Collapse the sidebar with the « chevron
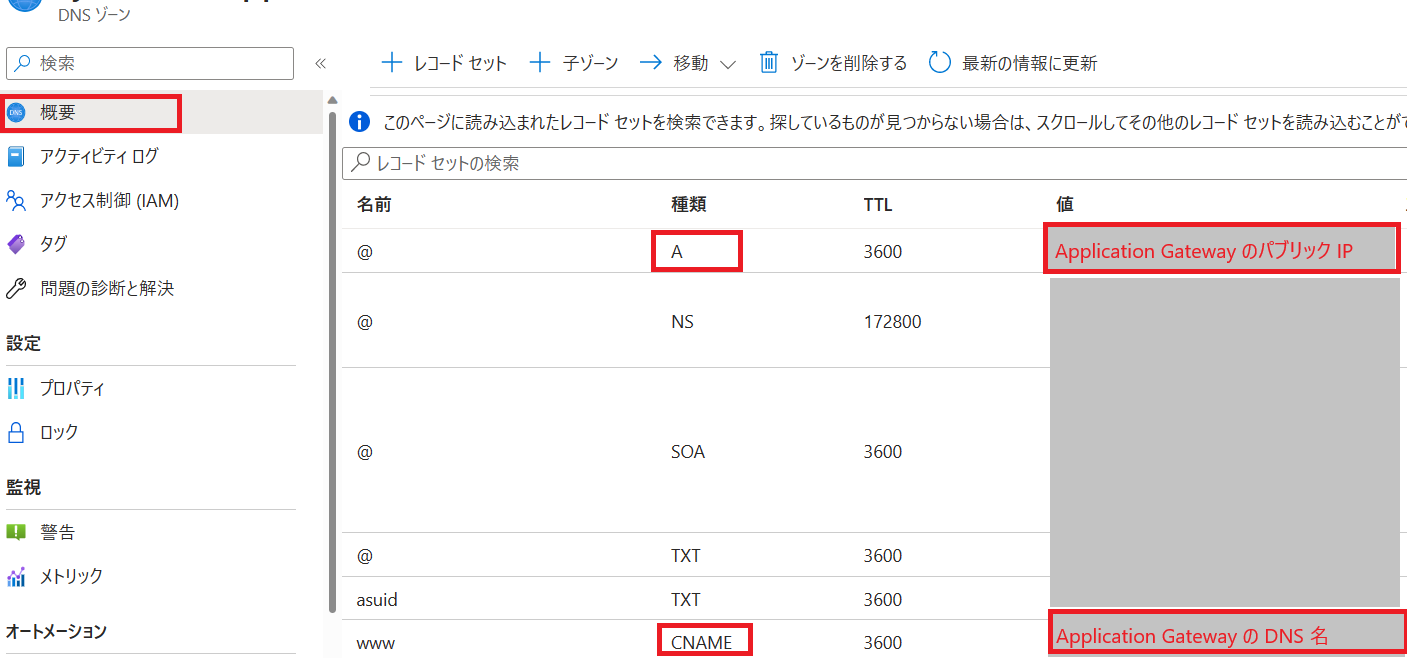Screen dimensions: 1407x658 320,62
